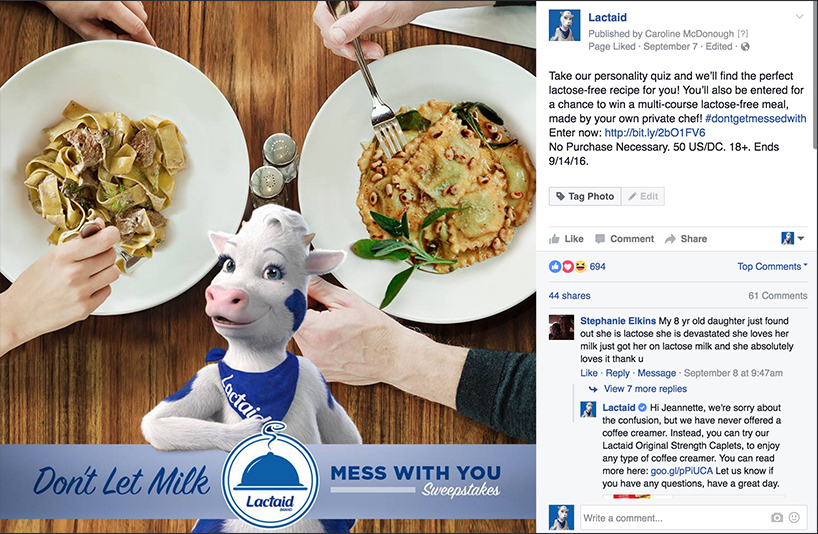Click the #dontgetmessedwith hashtag

755,118
